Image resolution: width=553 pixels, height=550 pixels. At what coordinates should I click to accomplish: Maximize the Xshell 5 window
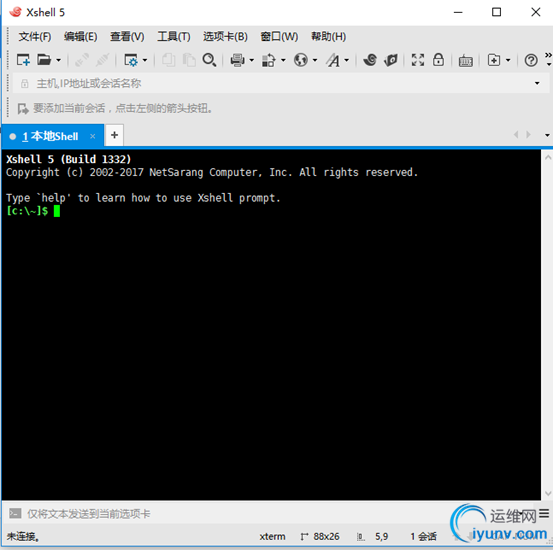coord(497,12)
